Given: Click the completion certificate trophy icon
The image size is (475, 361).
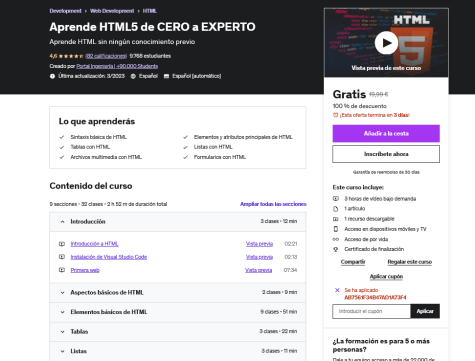Looking at the screenshot, I should coord(336,249).
